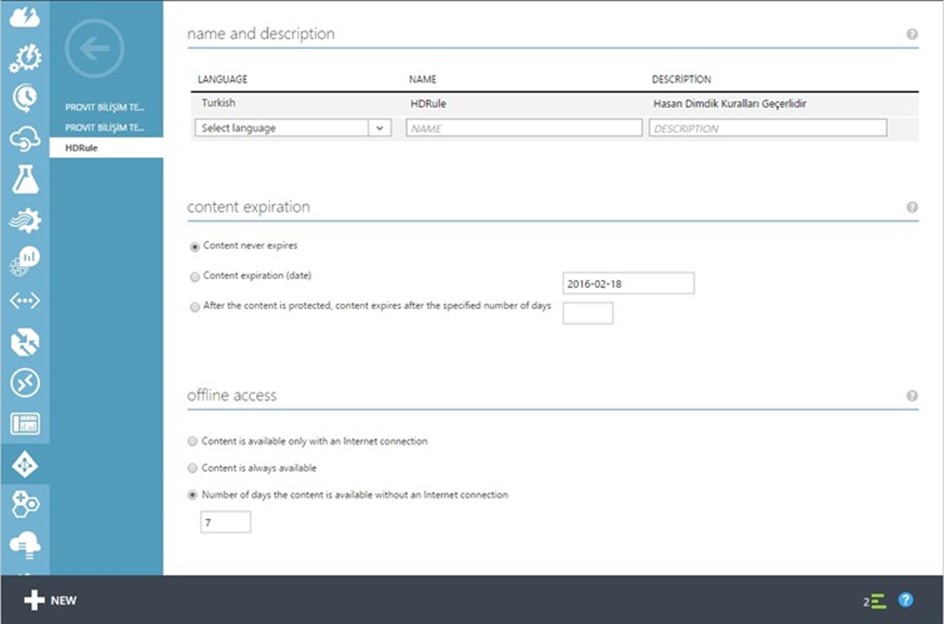
Task: Open the Machine Learning flask sidebar icon
Action: coord(25,179)
